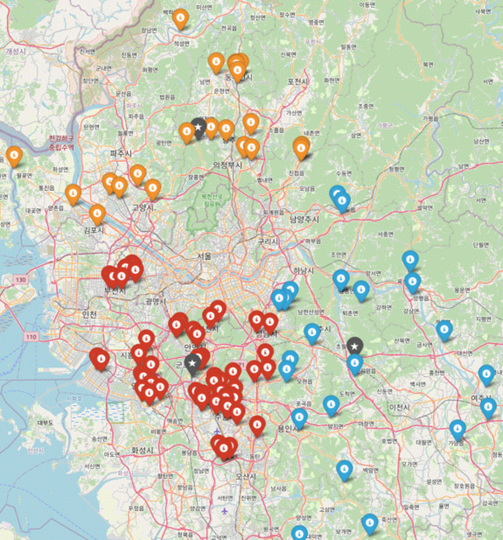Select the orange marker above 남면 label
This screenshot has height=540, width=503.
click(216, 63)
